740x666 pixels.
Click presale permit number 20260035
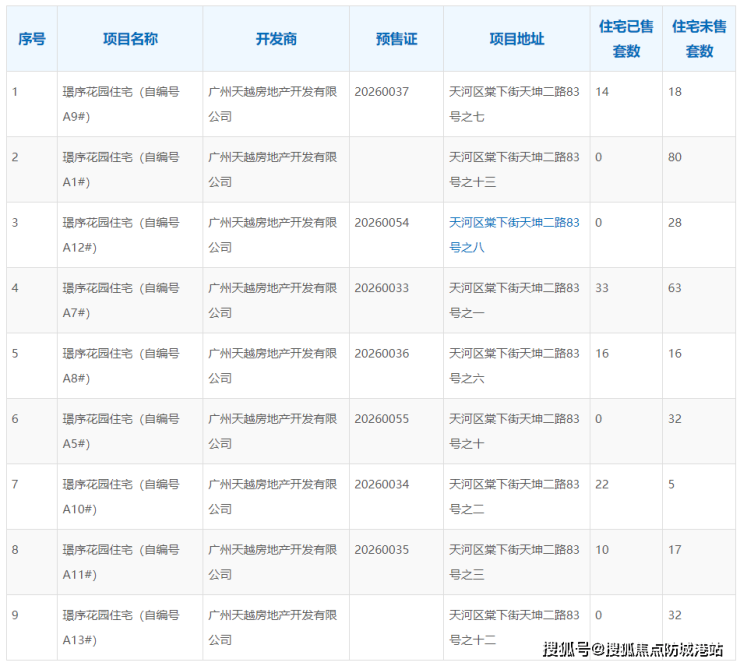[382, 550]
